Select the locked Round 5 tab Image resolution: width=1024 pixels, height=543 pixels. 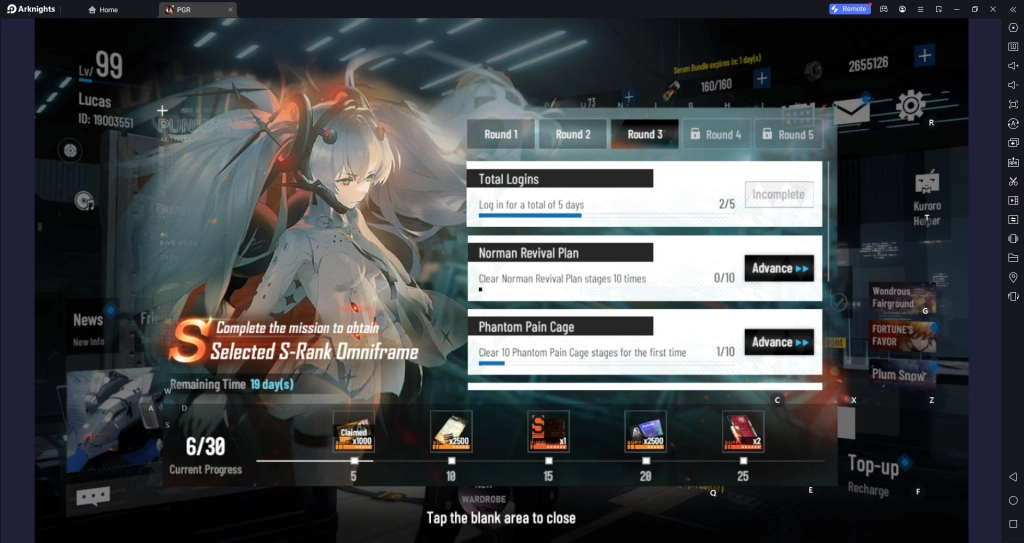point(788,134)
